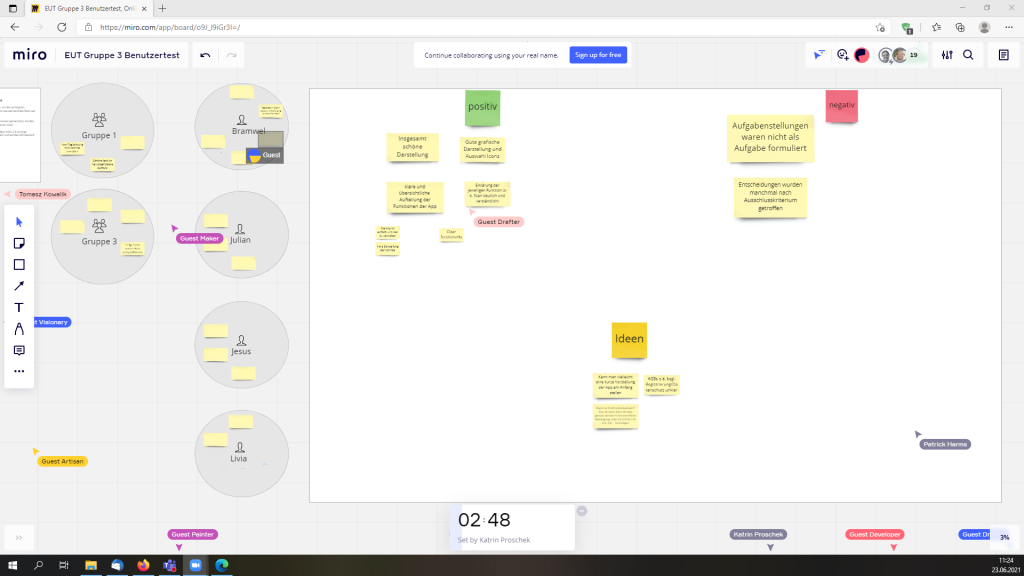Select the shape rectangle tool

[19, 265]
